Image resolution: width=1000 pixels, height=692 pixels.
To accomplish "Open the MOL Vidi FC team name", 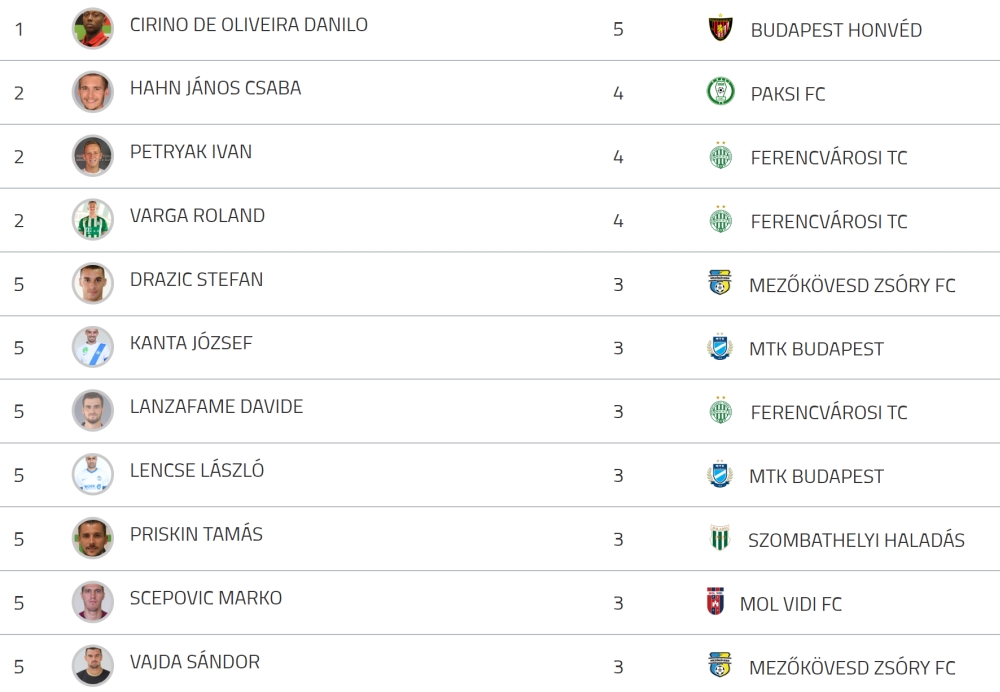I will point(790,604).
